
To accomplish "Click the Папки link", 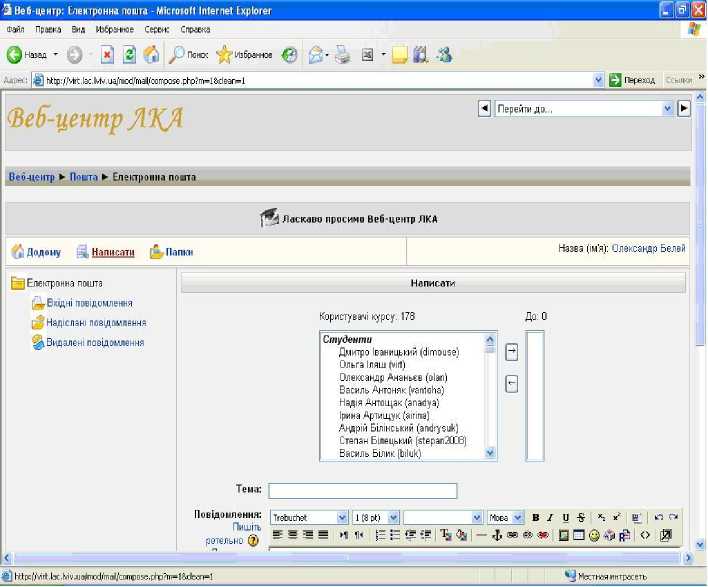I will point(179,253).
